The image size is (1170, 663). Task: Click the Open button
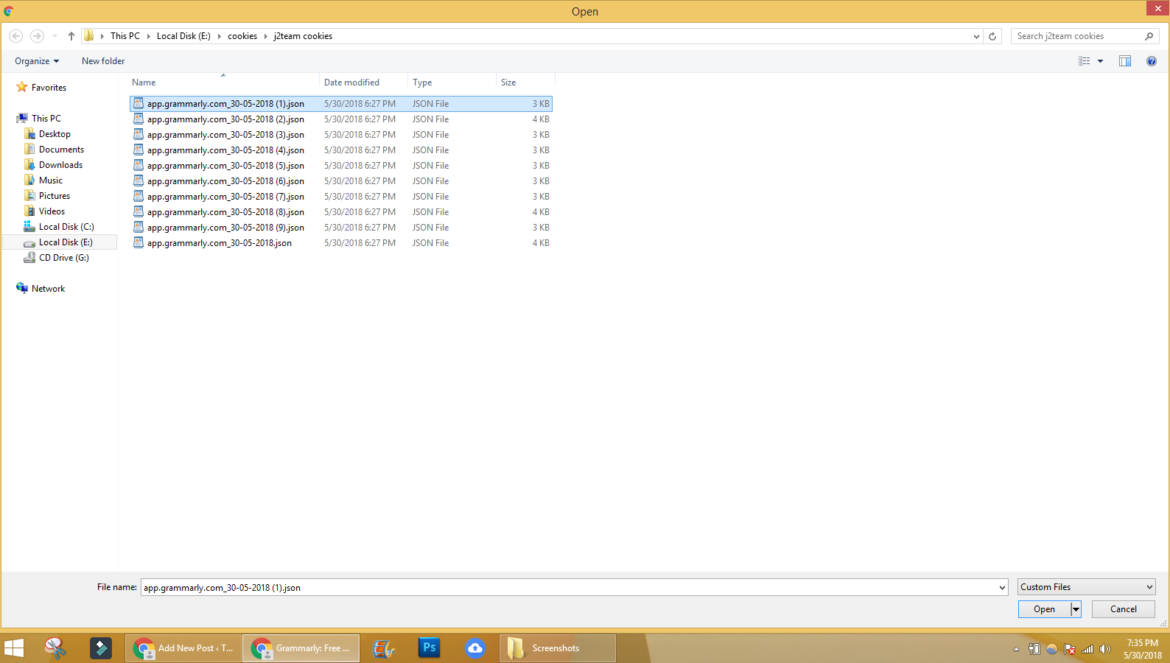pyautogui.click(x=1044, y=609)
